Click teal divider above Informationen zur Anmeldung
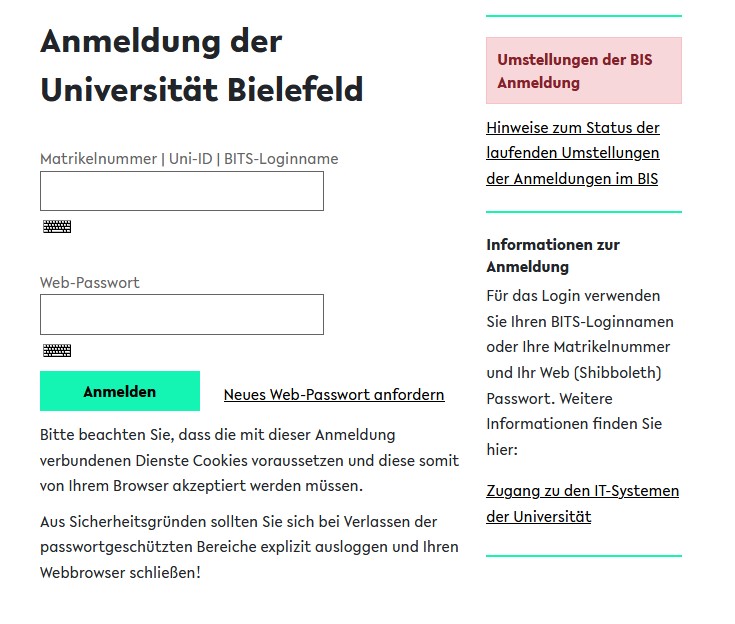This screenshot has width=735, height=624. coord(583,212)
